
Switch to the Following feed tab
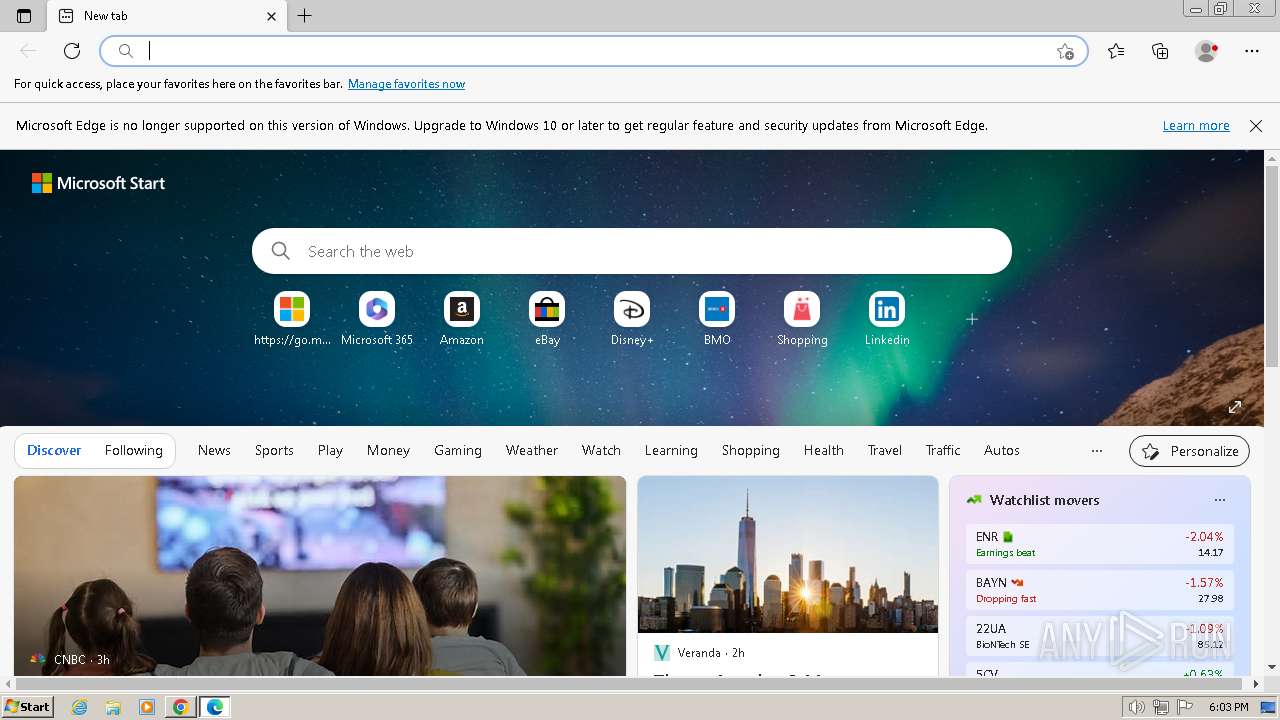133,451
